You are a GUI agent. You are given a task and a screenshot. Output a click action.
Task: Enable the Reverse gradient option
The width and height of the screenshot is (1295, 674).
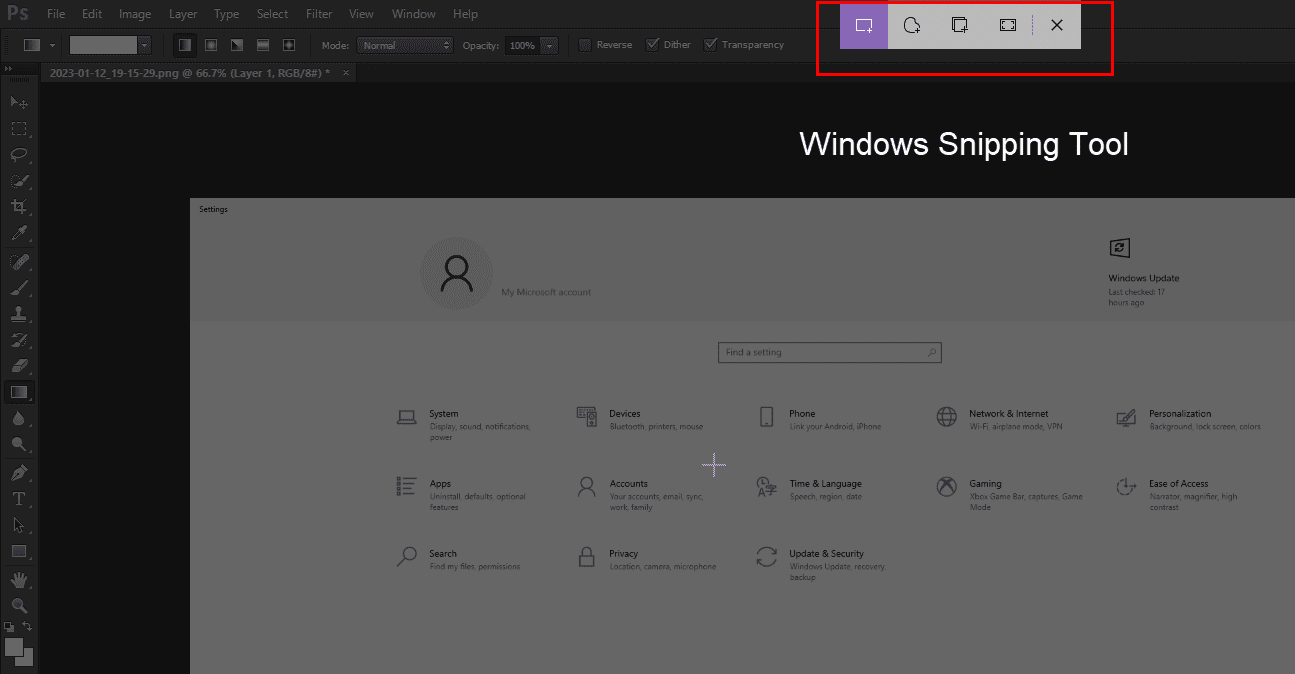click(585, 44)
